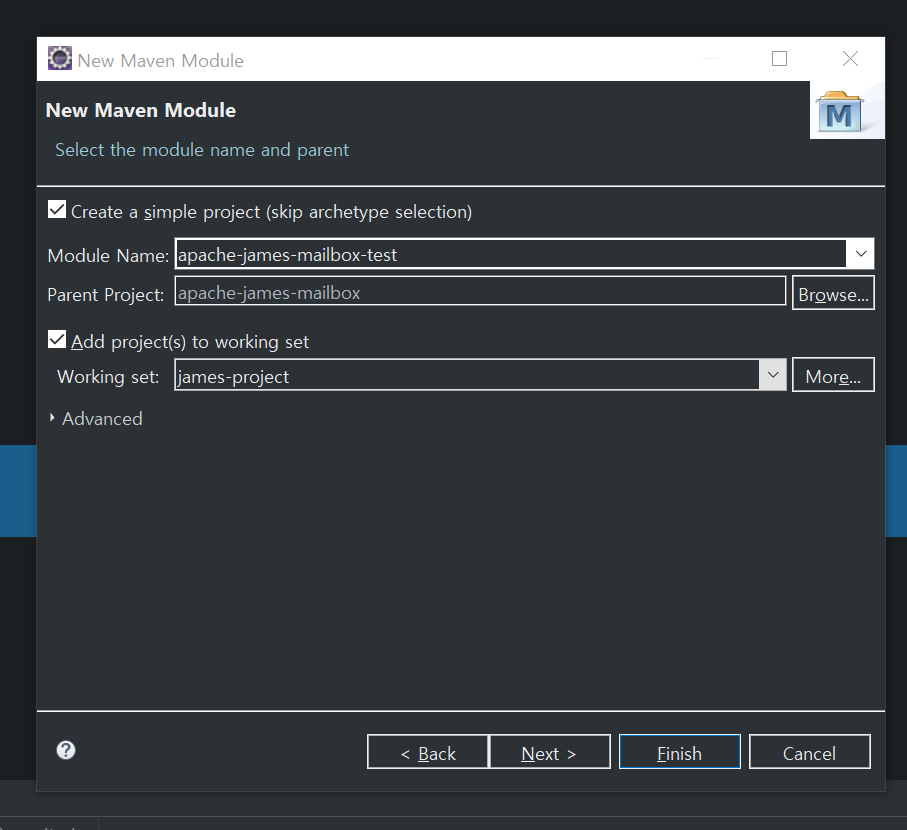Uncheck Create a simple project checkbox
Viewport: 907px width, 830px height.
[x=57, y=209]
